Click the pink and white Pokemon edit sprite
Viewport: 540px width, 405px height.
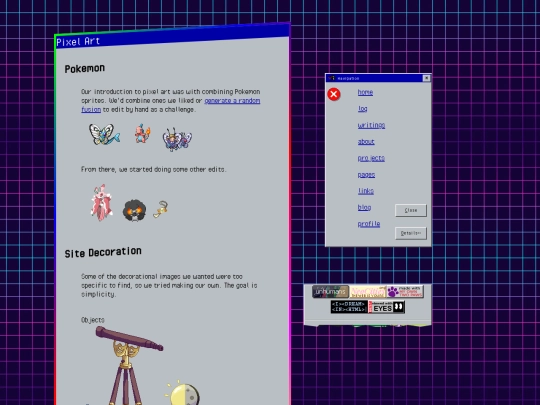[101, 203]
